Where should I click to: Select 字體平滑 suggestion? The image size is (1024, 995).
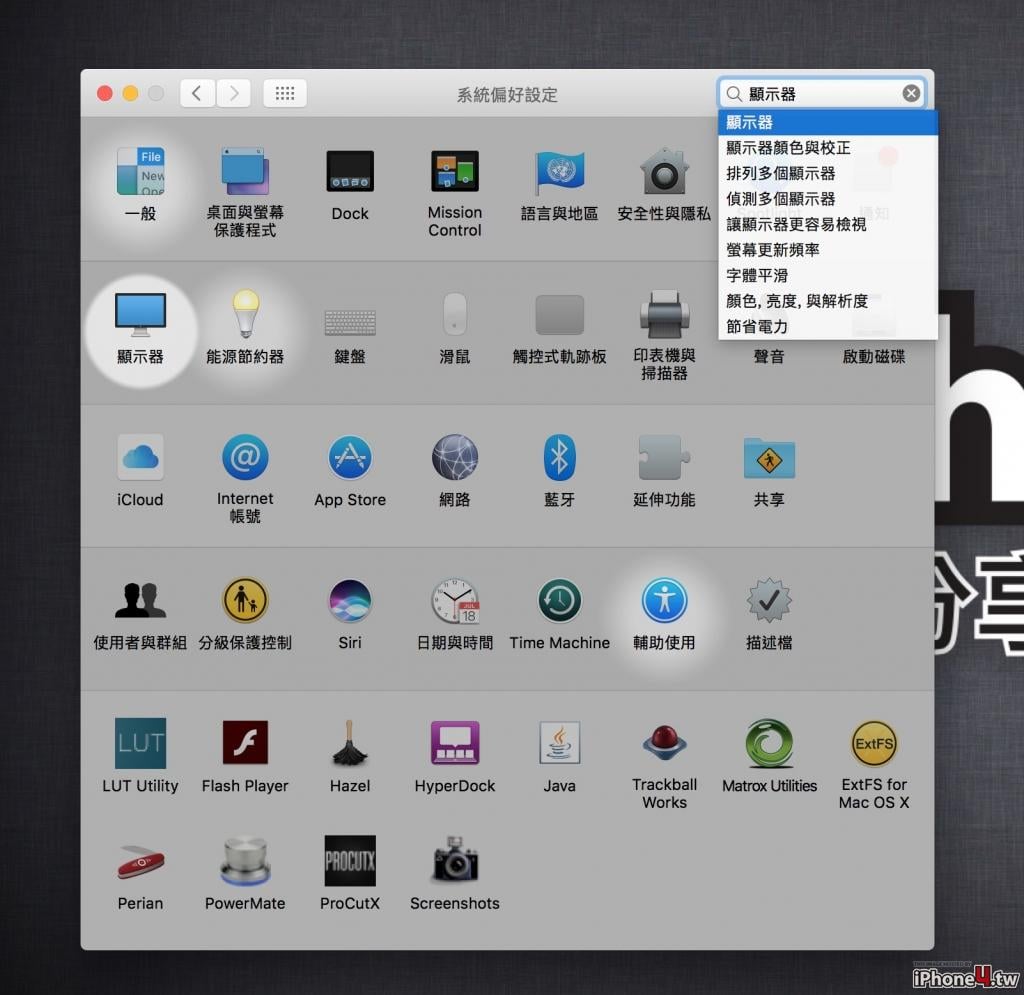point(827,275)
